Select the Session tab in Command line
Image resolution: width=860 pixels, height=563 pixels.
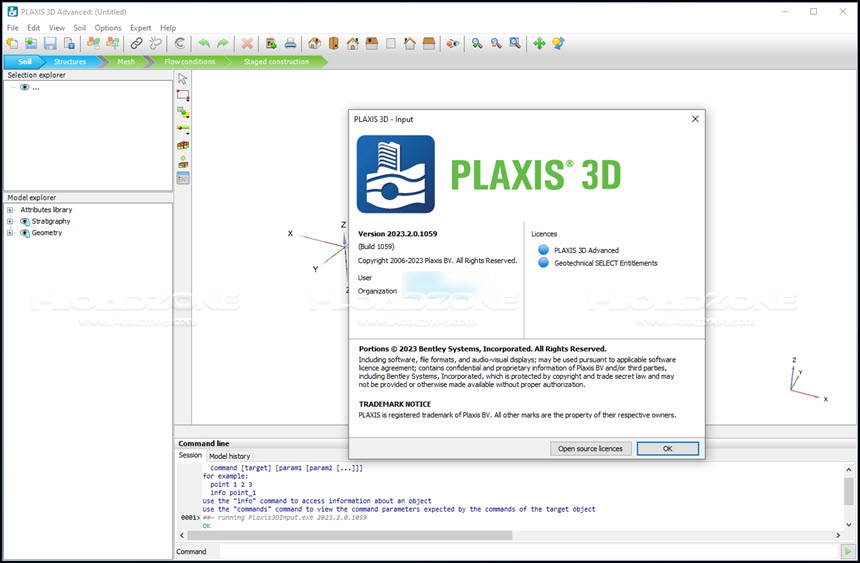(x=190, y=455)
